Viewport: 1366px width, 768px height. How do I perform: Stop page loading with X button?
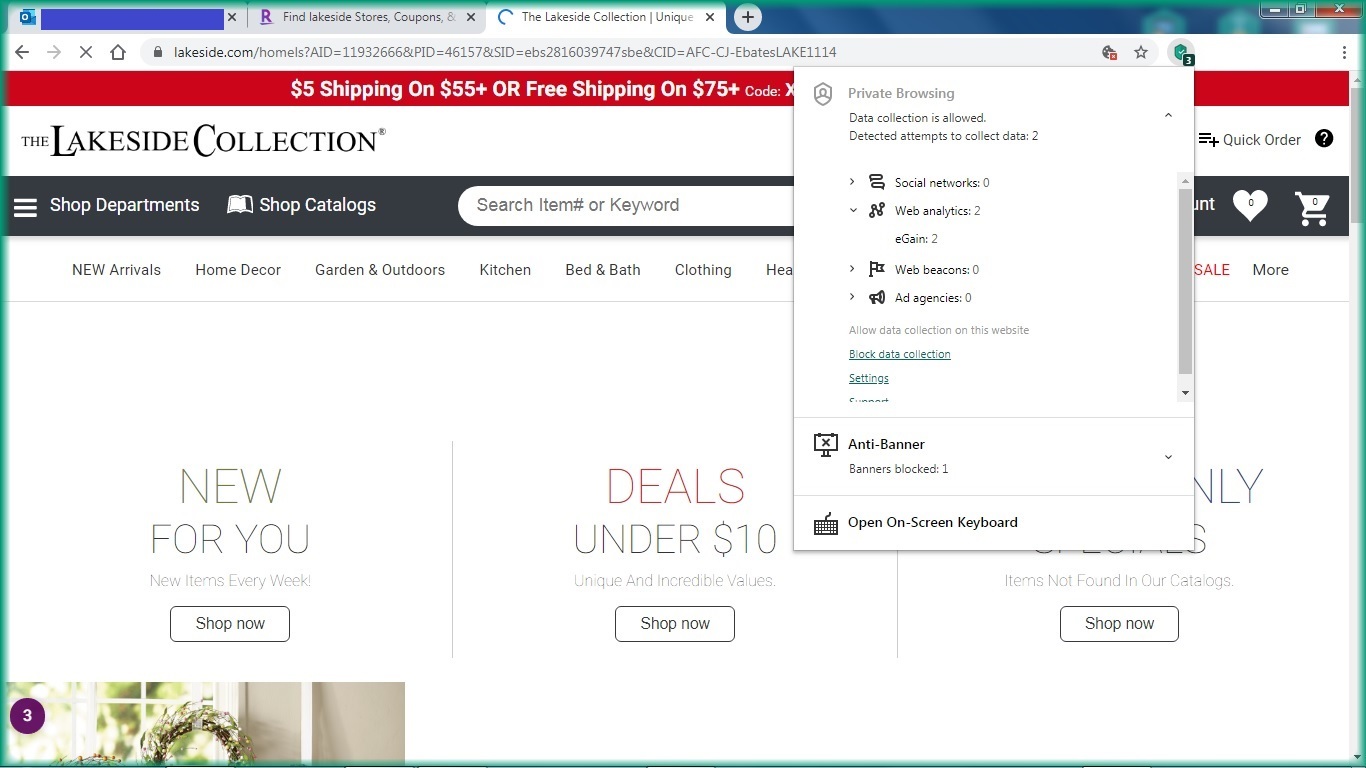pos(86,52)
